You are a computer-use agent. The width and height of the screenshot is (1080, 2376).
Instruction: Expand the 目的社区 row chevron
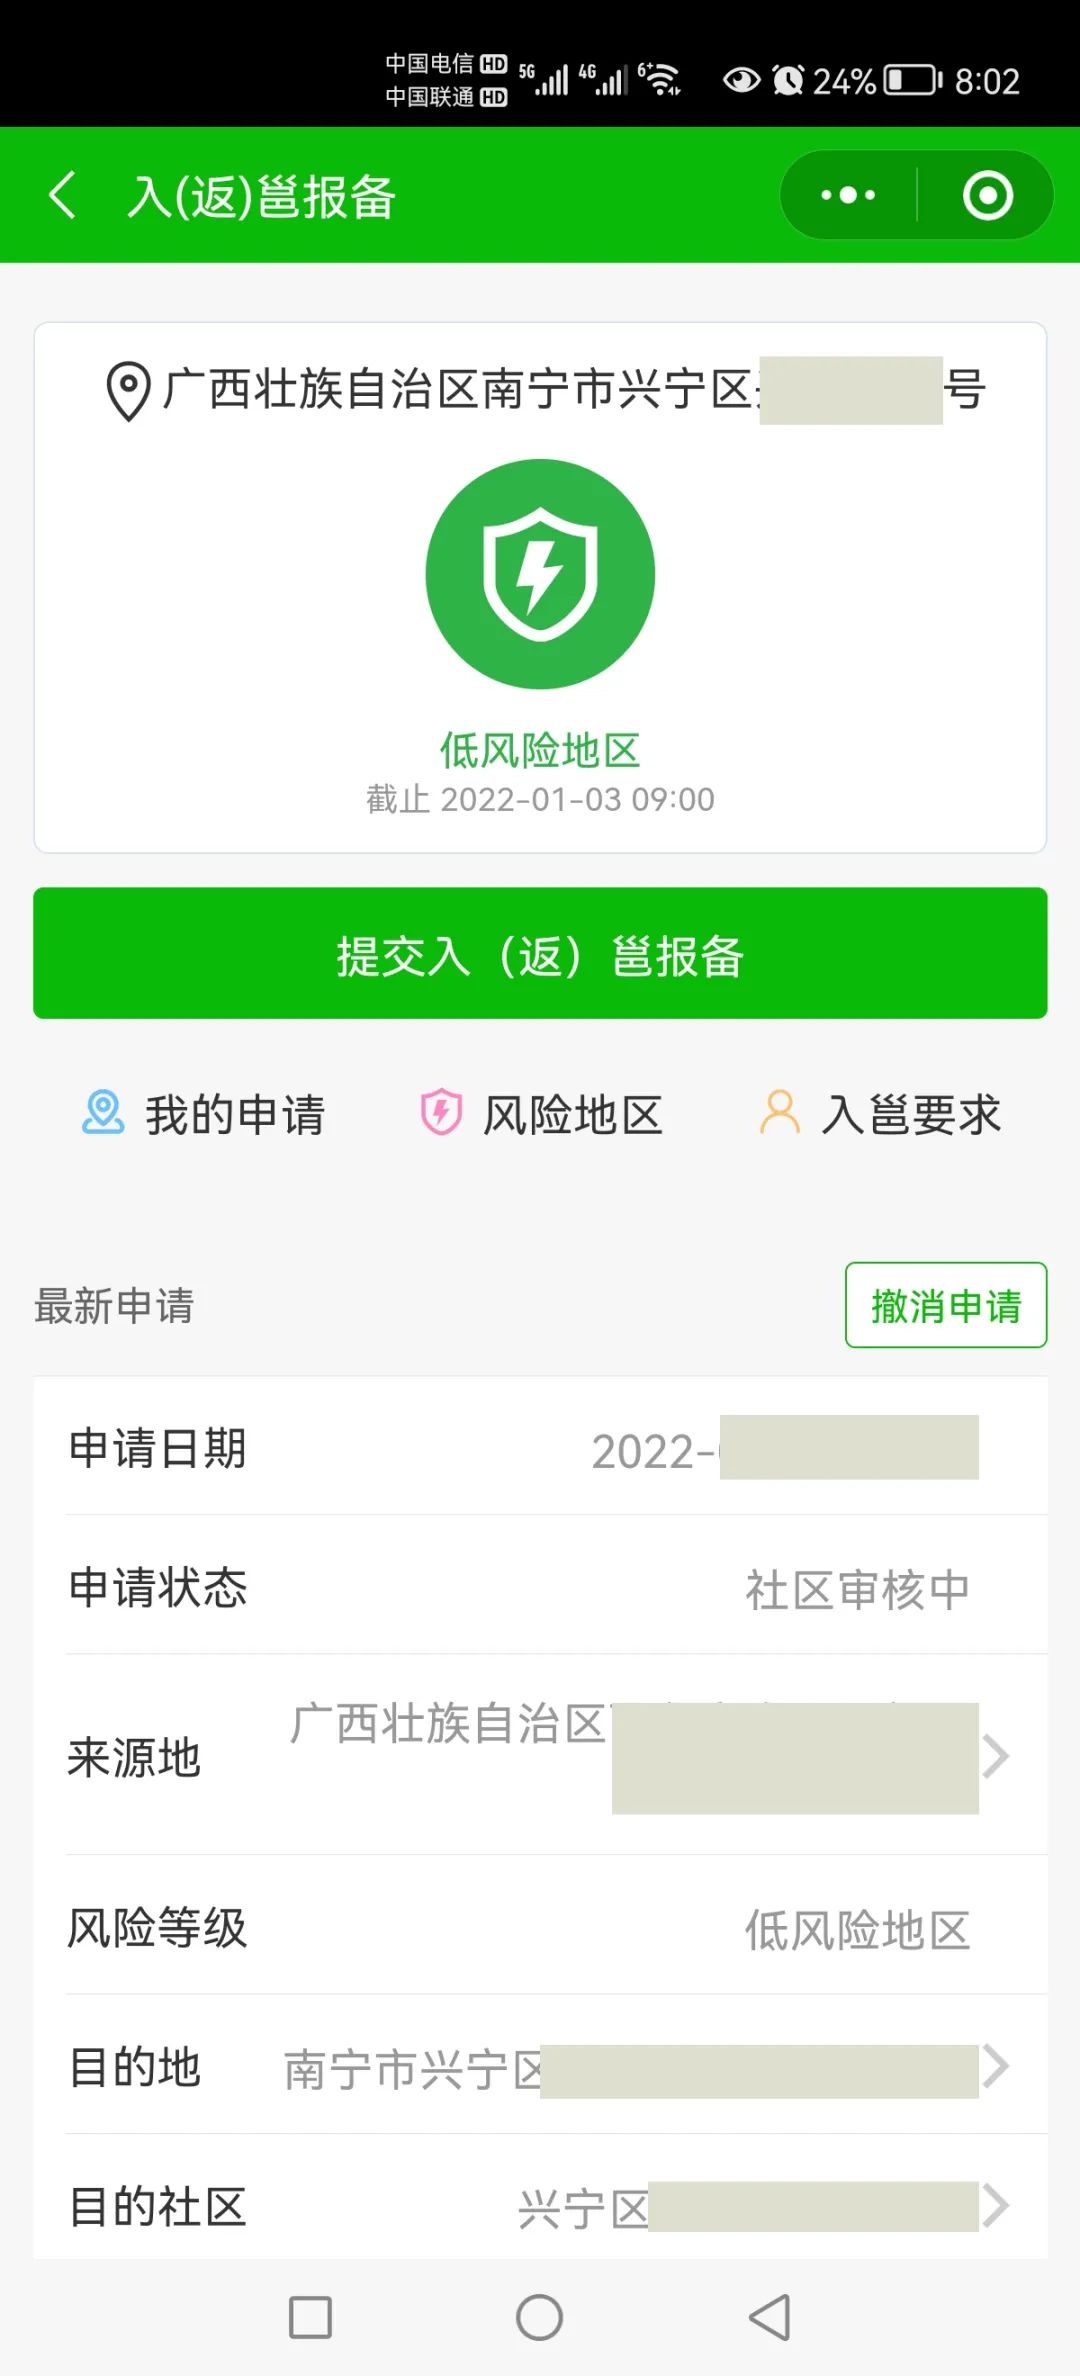click(x=996, y=2206)
